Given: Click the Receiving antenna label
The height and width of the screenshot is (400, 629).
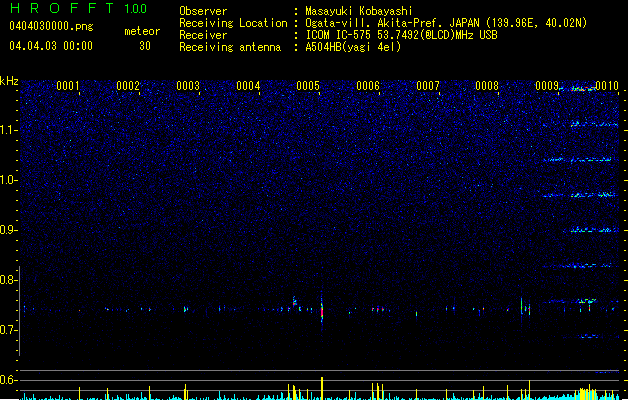Looking at the screenshot, I should [230, 47].
